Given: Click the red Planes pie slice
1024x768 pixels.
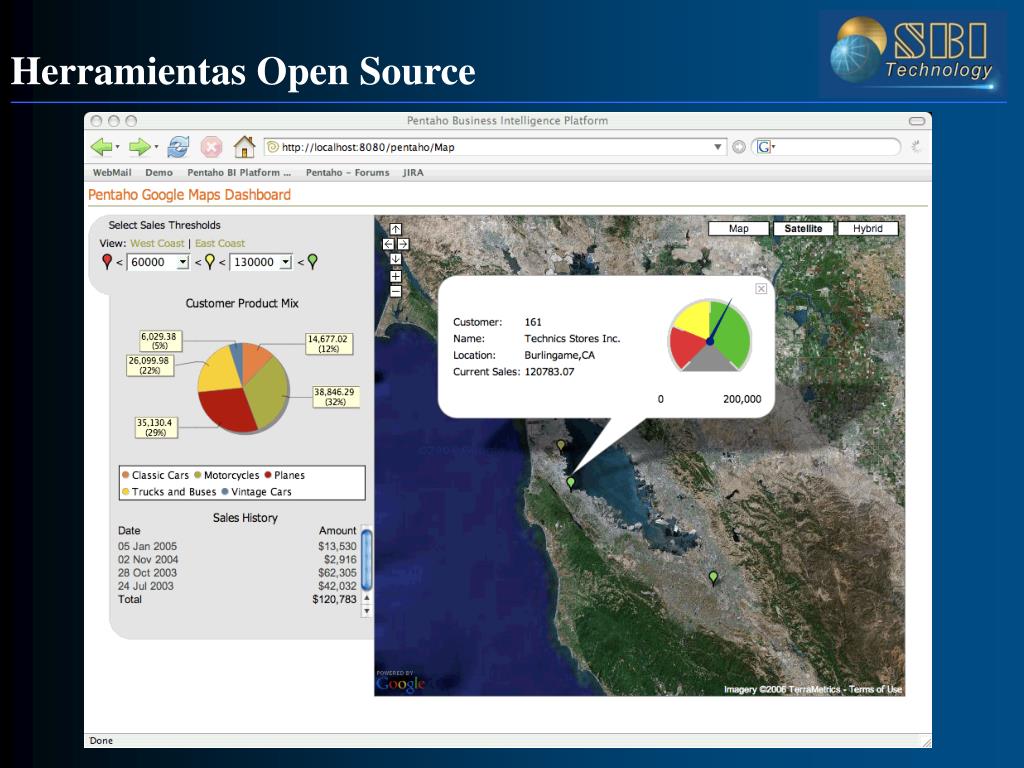Looking at the screenshot, I should click(227, 410).
